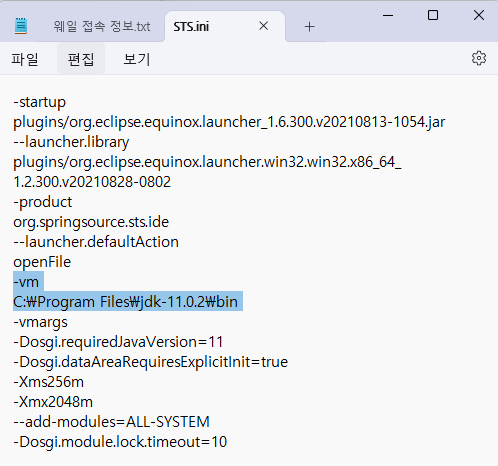Open the 편집 menu
This screenshot has width=498, height=466.
click(x=81, y=59)
